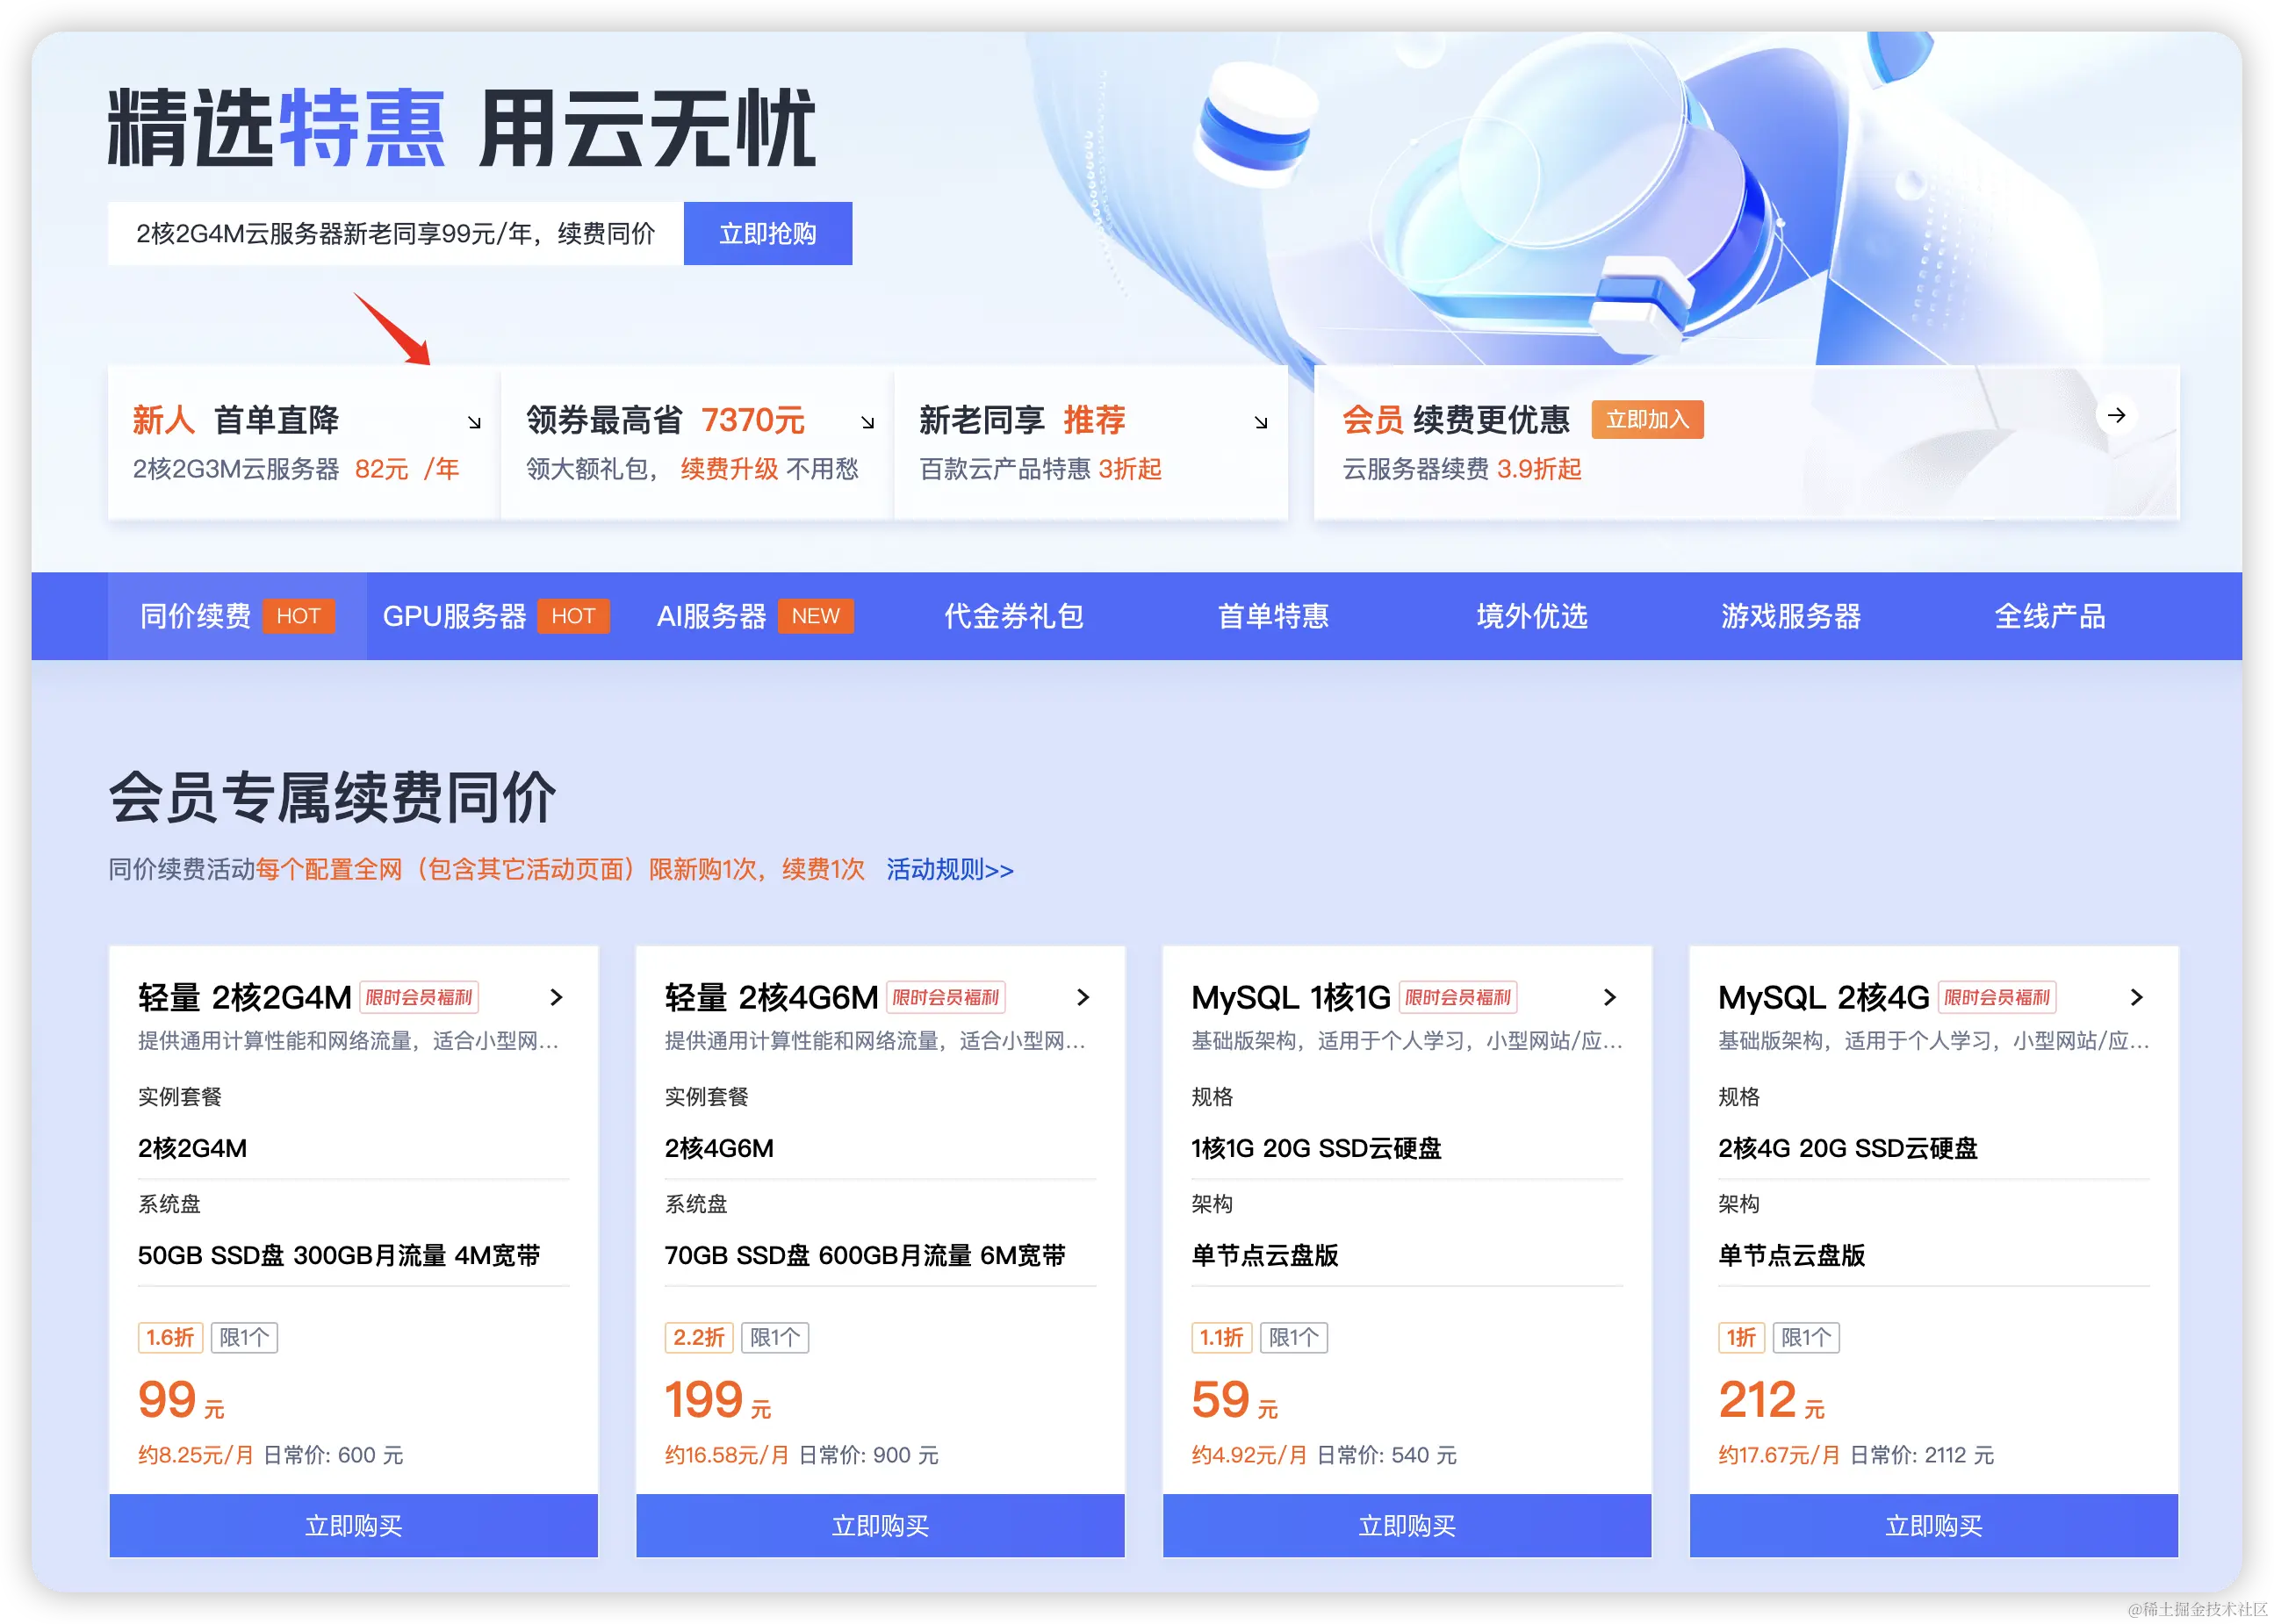This screenshot has width=2274, height=1624.
Task: Click 立即购买 for 99元 轻量 plan
Action: click(x=353, y=1525)
